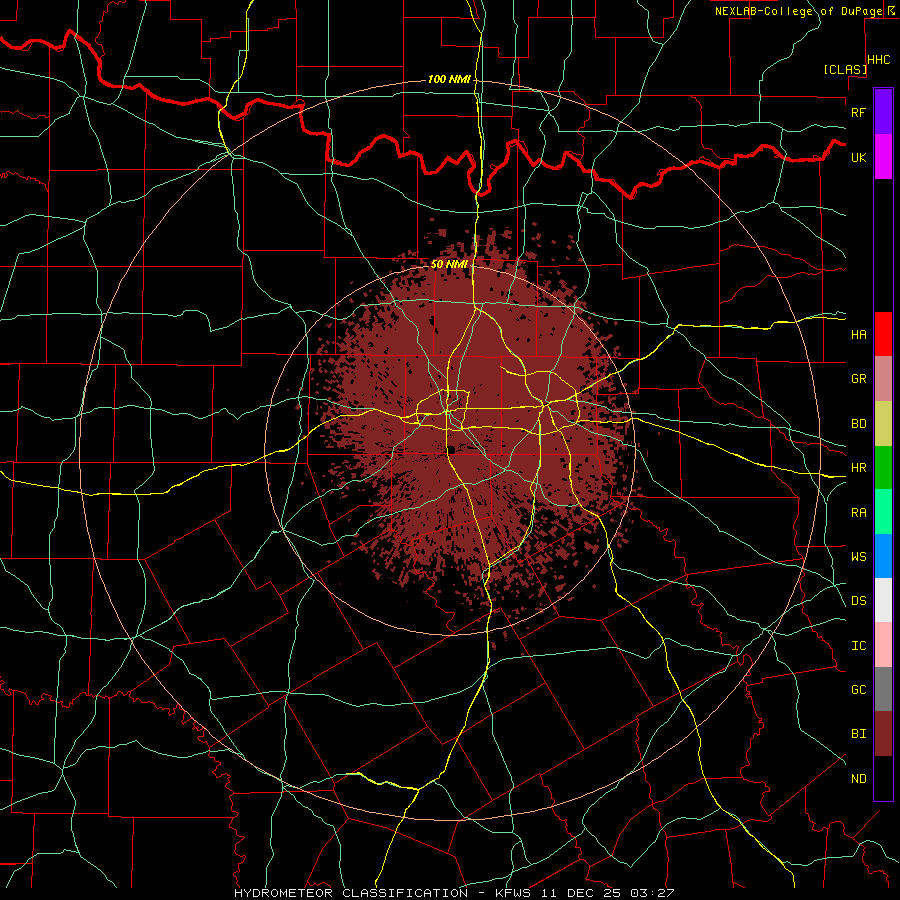Pick the HR green legend swatch
The height and width of the screenshot is (900, 900).
(883, 468)
